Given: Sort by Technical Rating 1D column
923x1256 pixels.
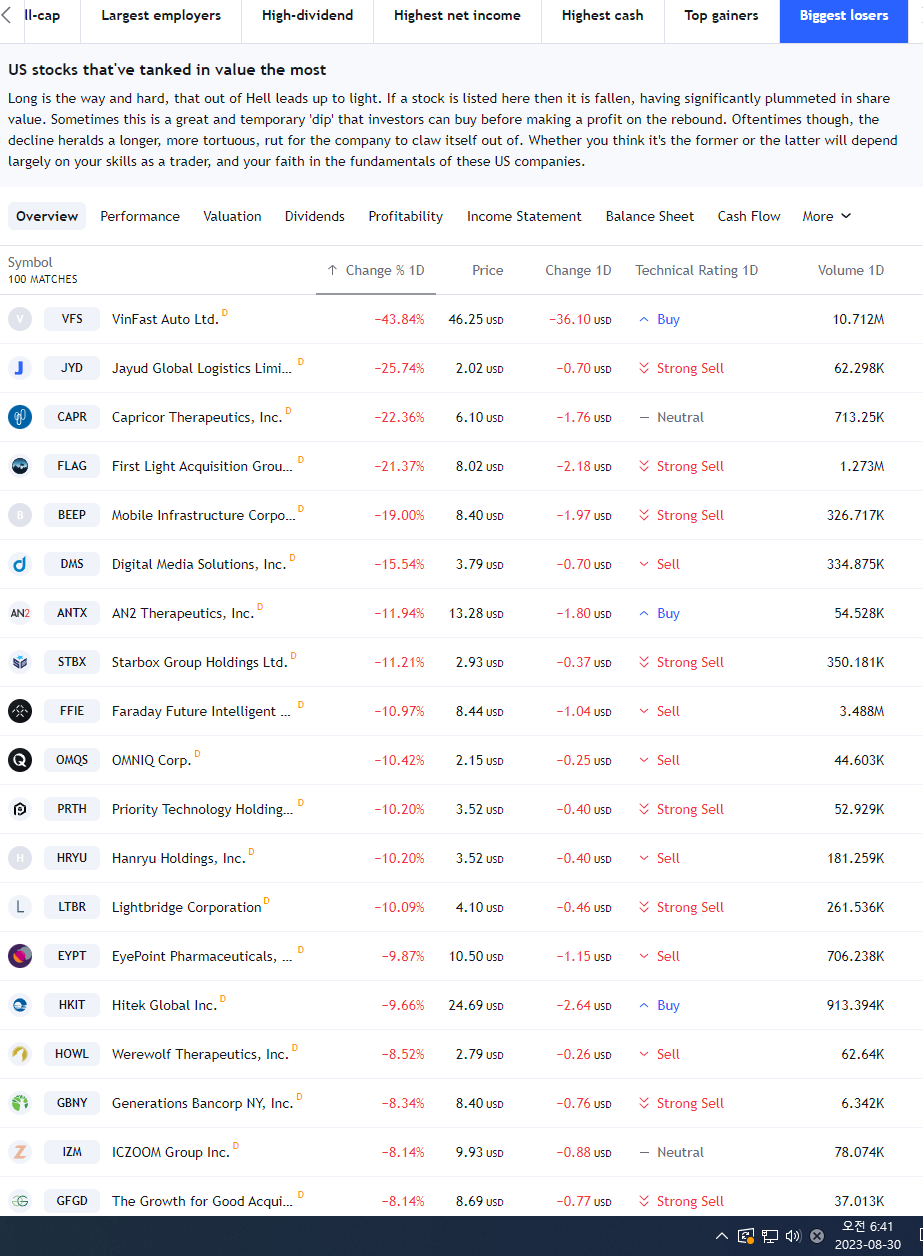Looking at the screenshot, I should pos(697,270).
